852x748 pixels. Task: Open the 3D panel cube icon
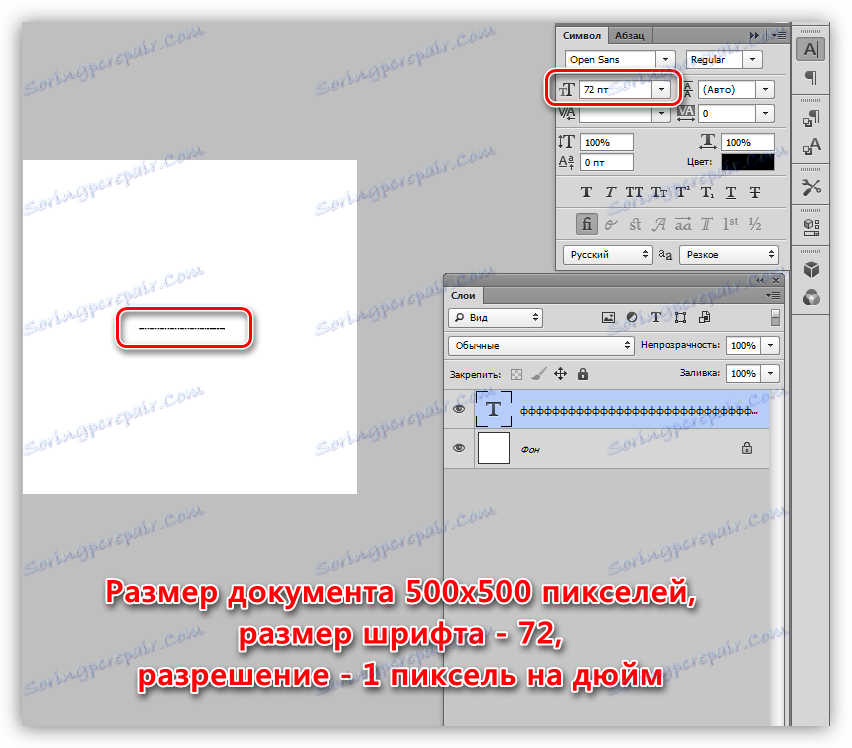coord(811,269)
